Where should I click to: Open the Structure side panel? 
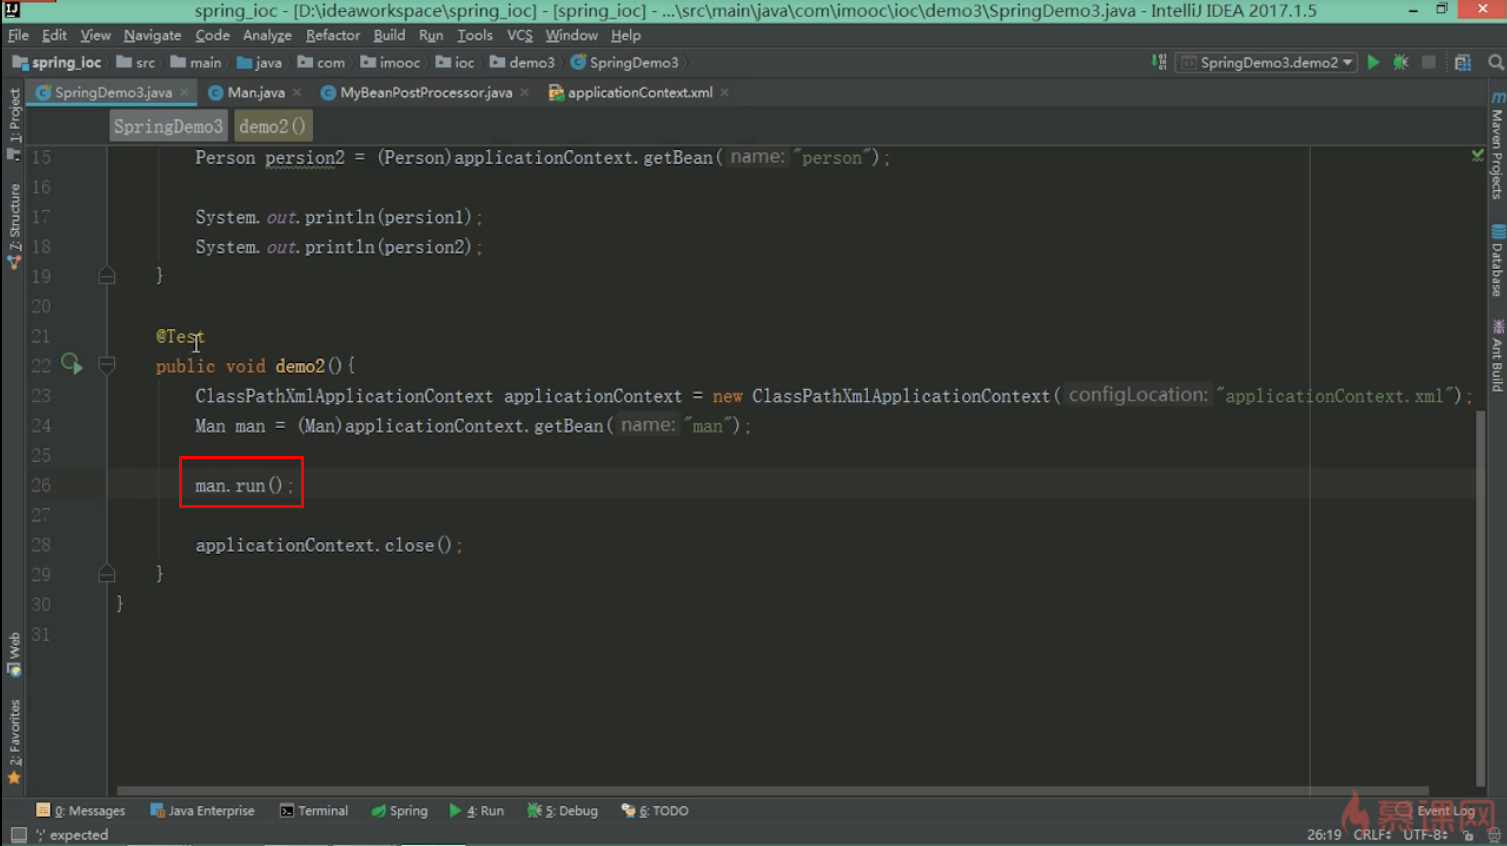click(x=14, y=226)
